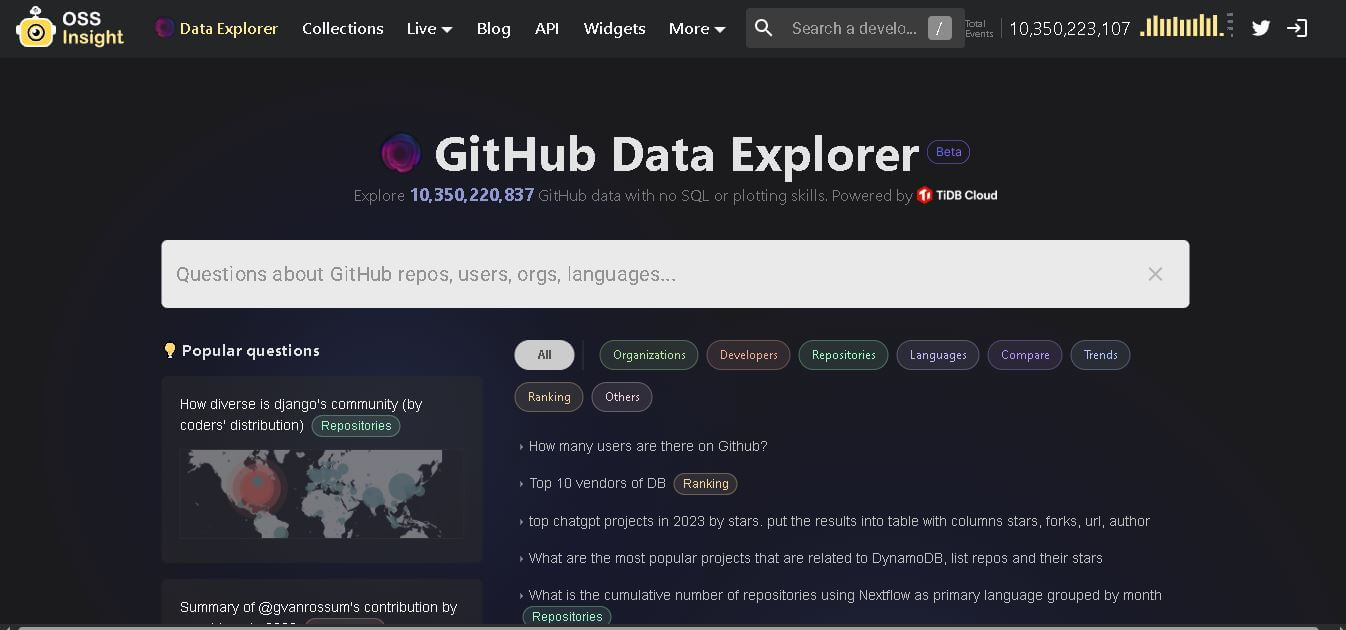Screen dimensions: 1346x630
Task: Select the Developers filter pill
Action: pos(748,354)
